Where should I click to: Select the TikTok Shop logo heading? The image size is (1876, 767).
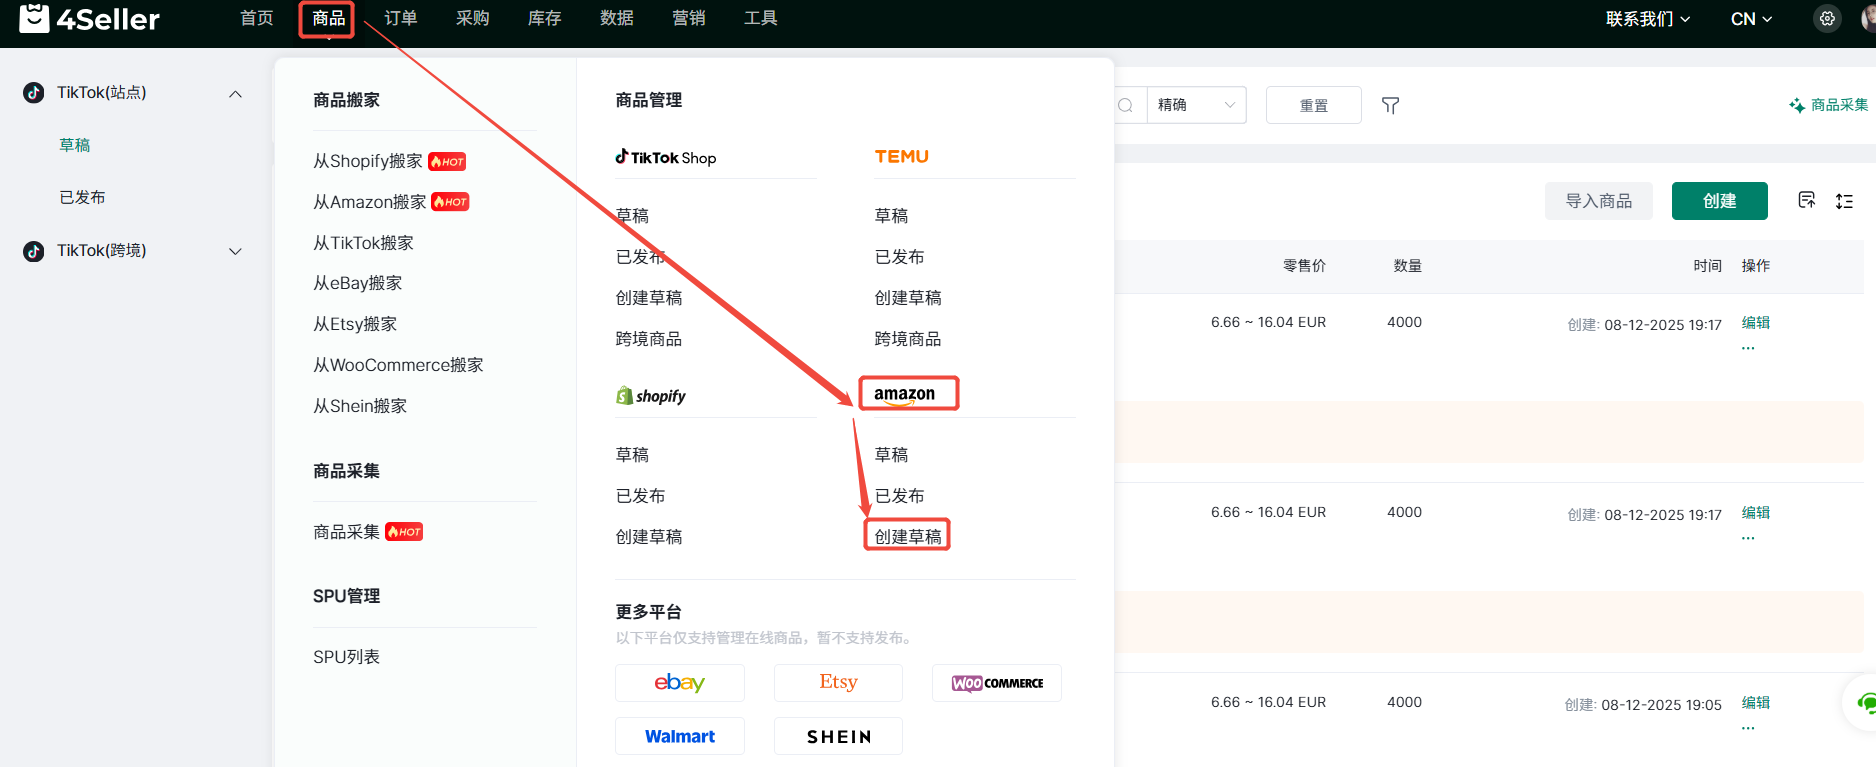pos(666,157)
